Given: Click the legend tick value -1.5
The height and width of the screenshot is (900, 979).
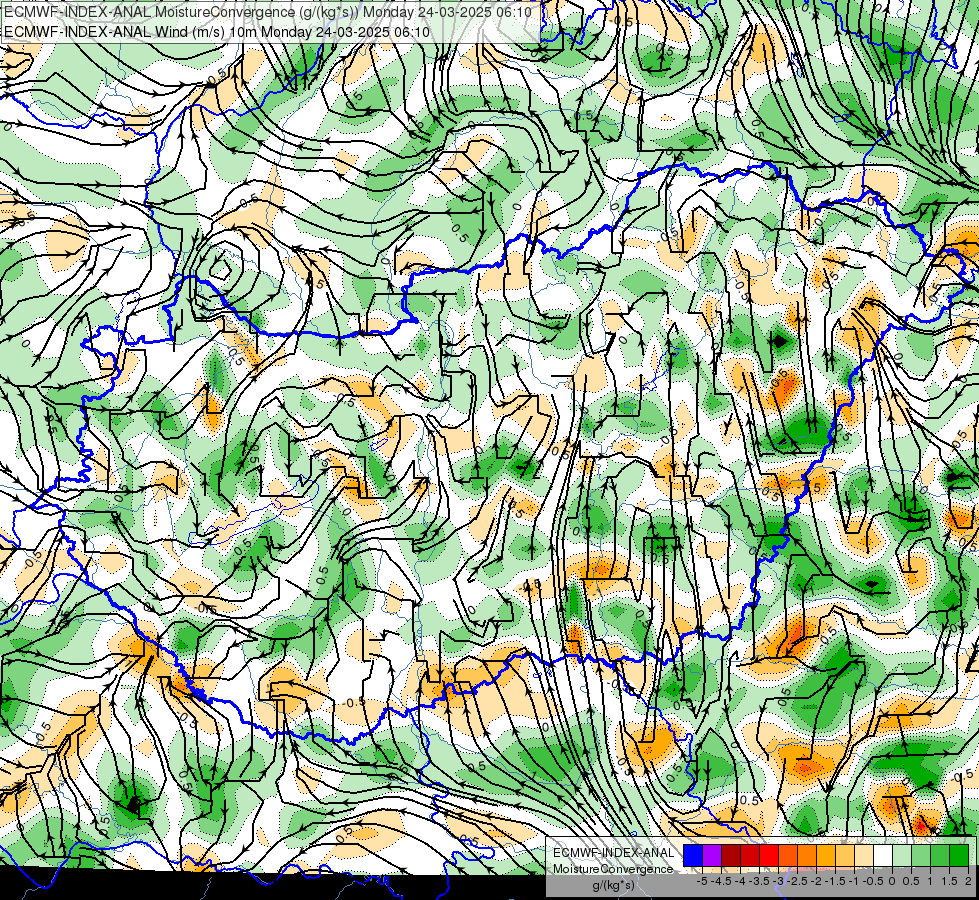Looking at the screenshot, I should (x=835, y=881).
